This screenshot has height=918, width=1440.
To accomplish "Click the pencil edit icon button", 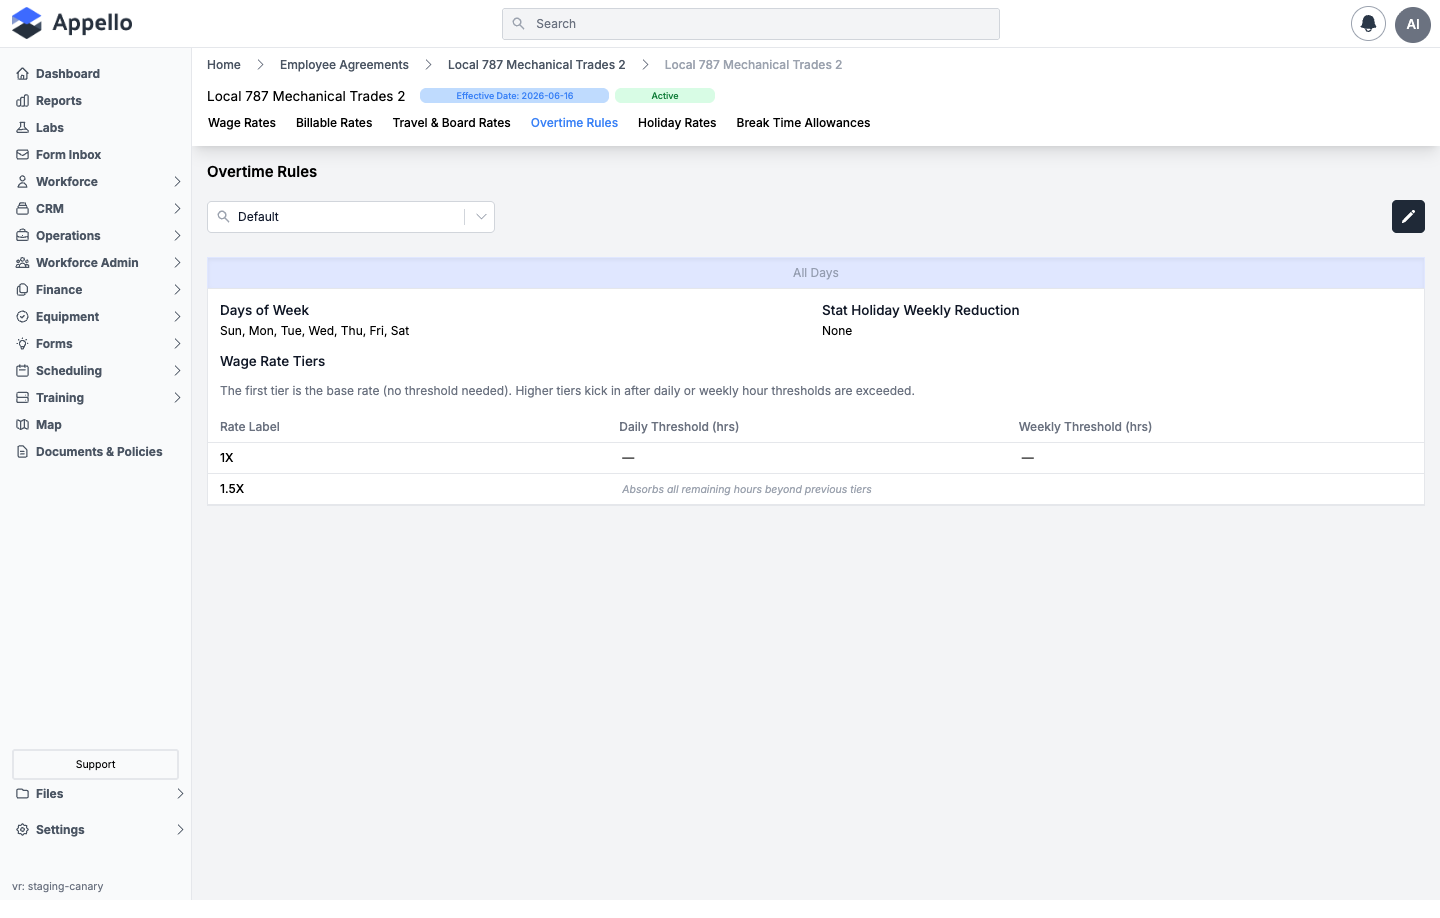I will 1408,217.
